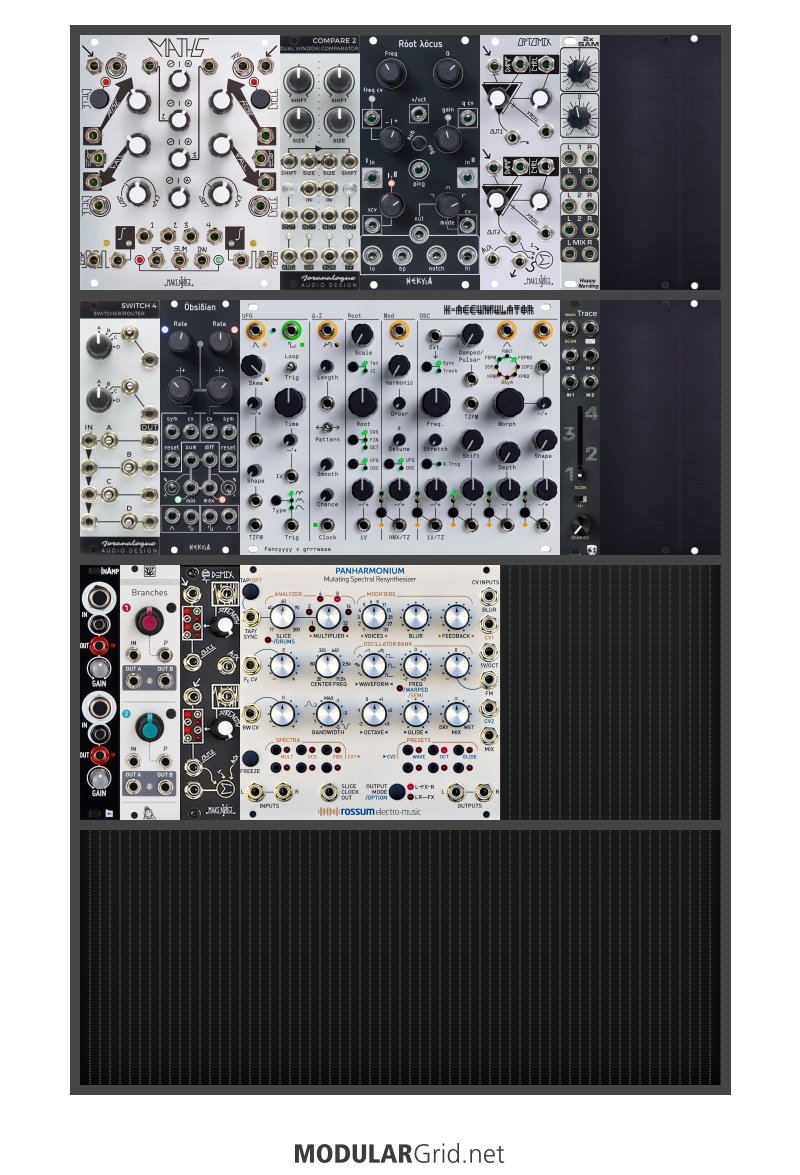Screen dimensions: 800x1175
Task: Click knob 1 on the 2x SAM module
Action: click(x=579, y=72)
